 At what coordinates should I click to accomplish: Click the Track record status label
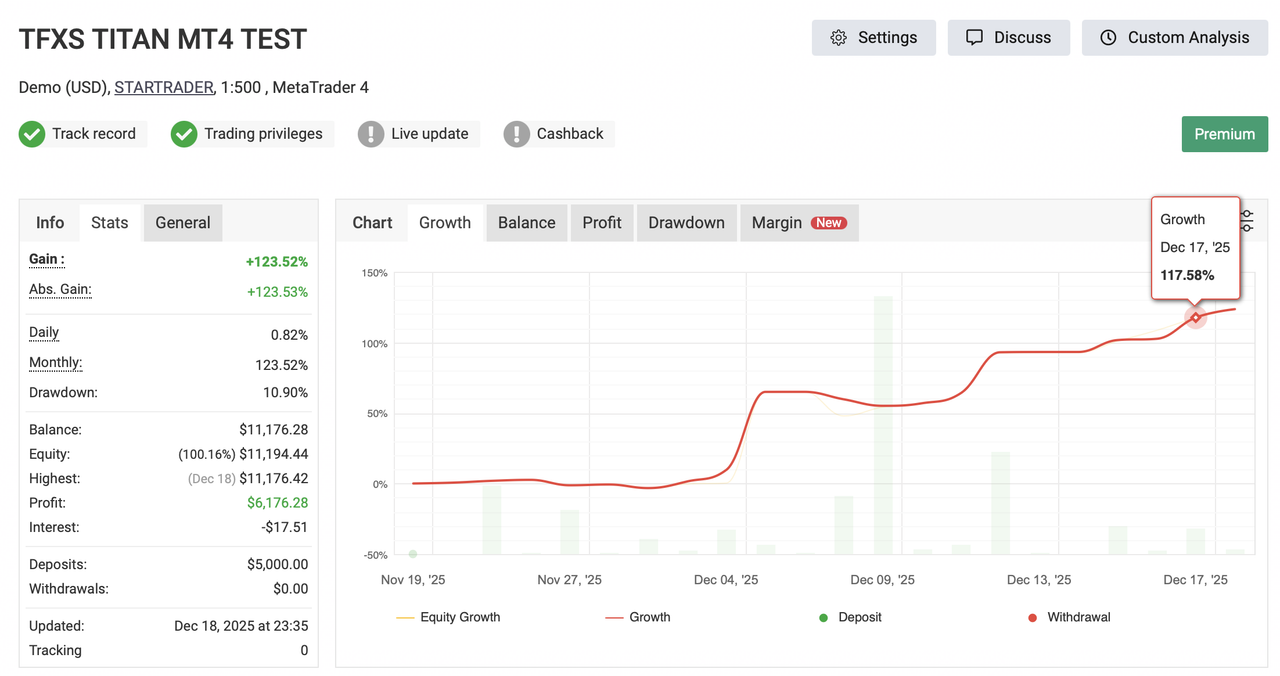94,134
